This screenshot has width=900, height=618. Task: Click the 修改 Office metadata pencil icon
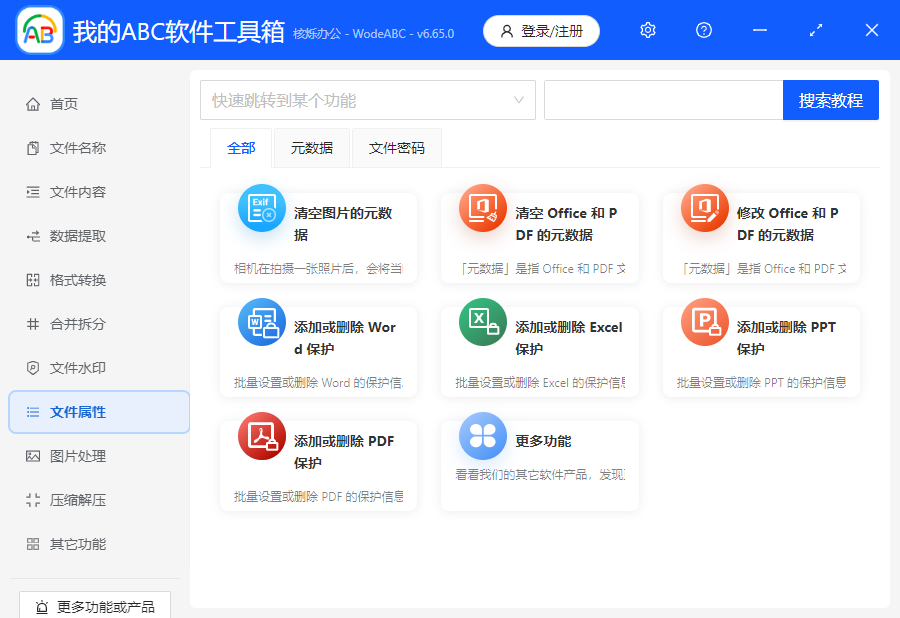[x=705, y=208]
